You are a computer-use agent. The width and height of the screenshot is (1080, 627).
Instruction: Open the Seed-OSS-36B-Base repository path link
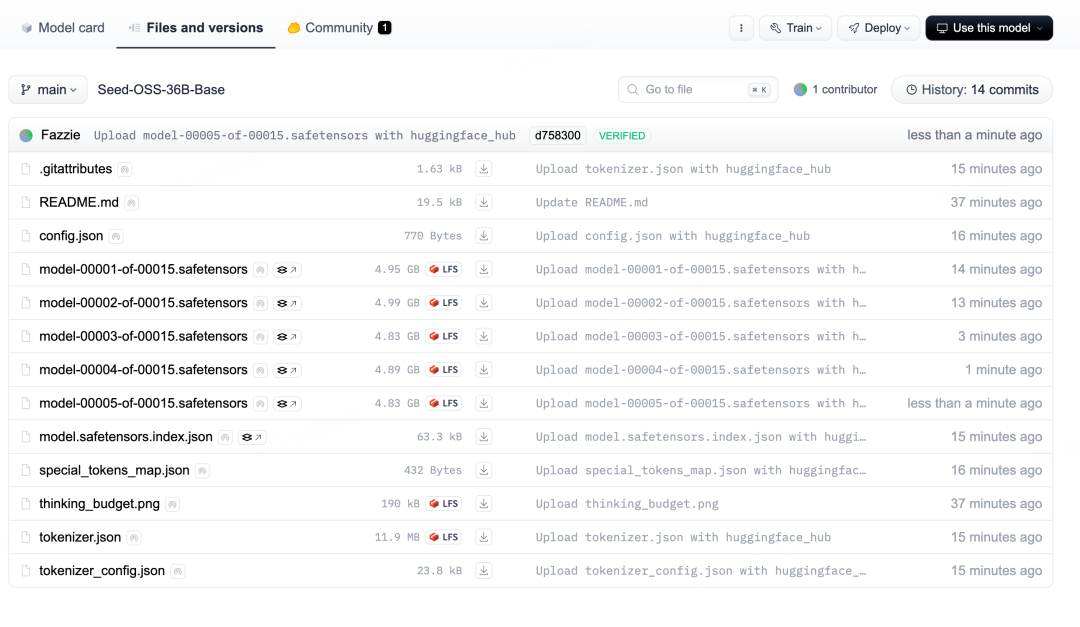pos(161,90)
